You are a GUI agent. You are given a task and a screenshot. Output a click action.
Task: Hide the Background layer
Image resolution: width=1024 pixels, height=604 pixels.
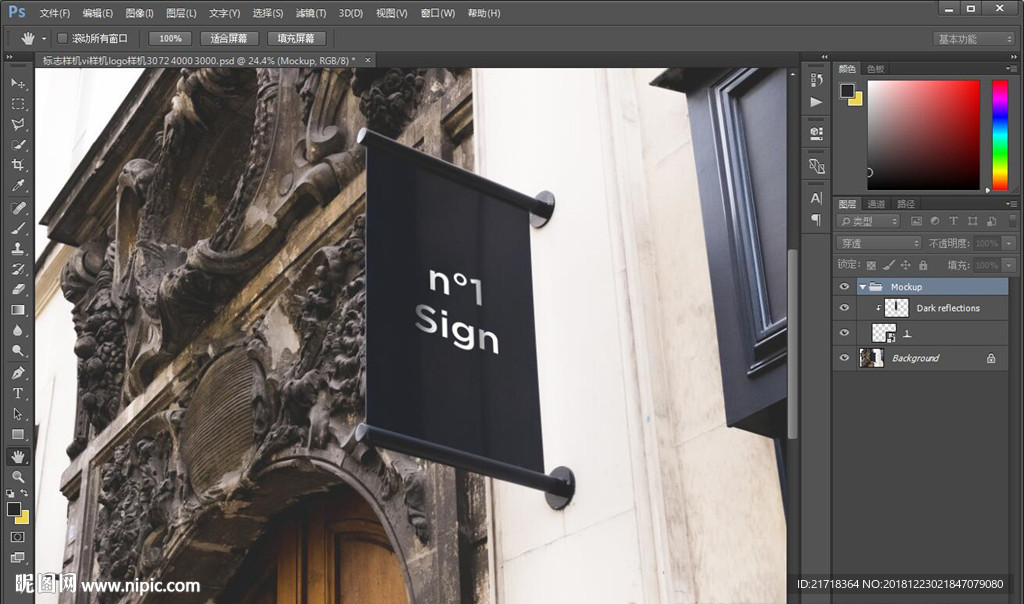pyautogui.click(x=844, y=358)
